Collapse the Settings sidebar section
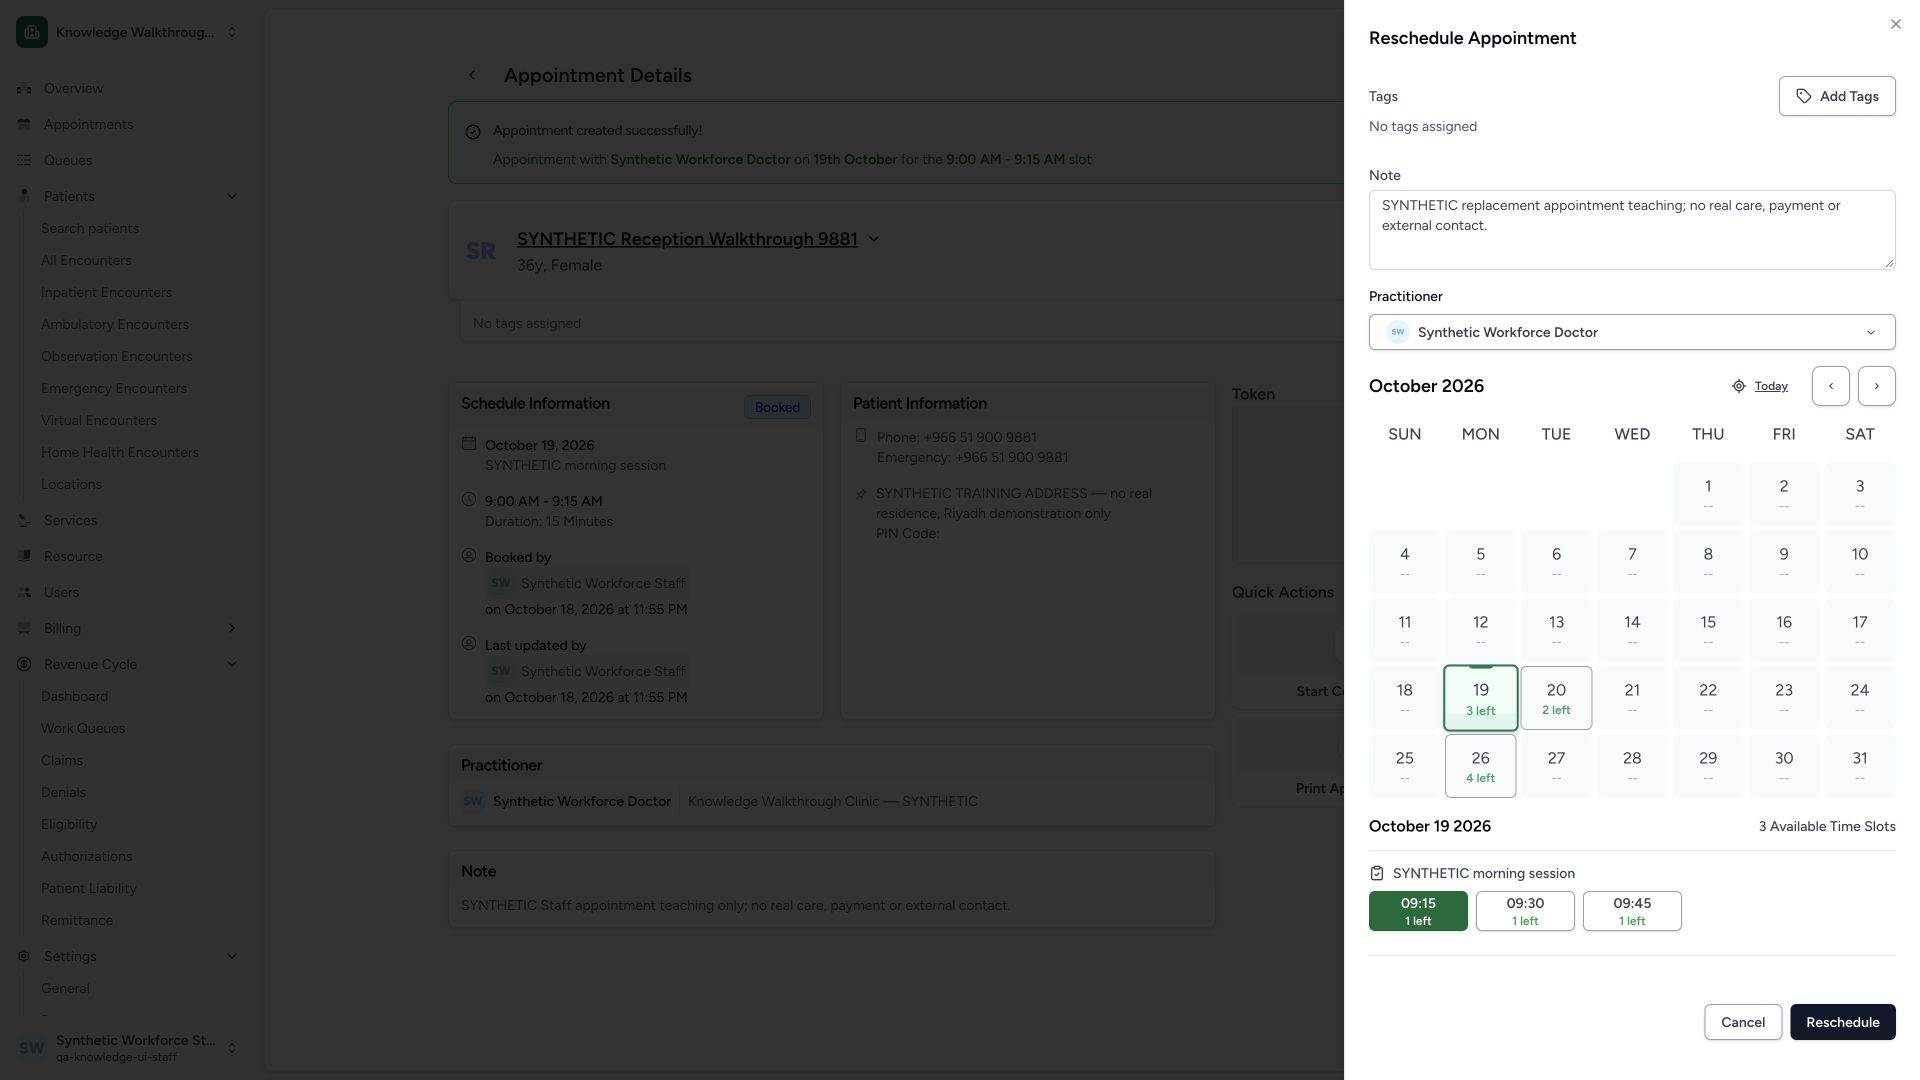Screen dimensions: 1920x1080 pos(127,956)
